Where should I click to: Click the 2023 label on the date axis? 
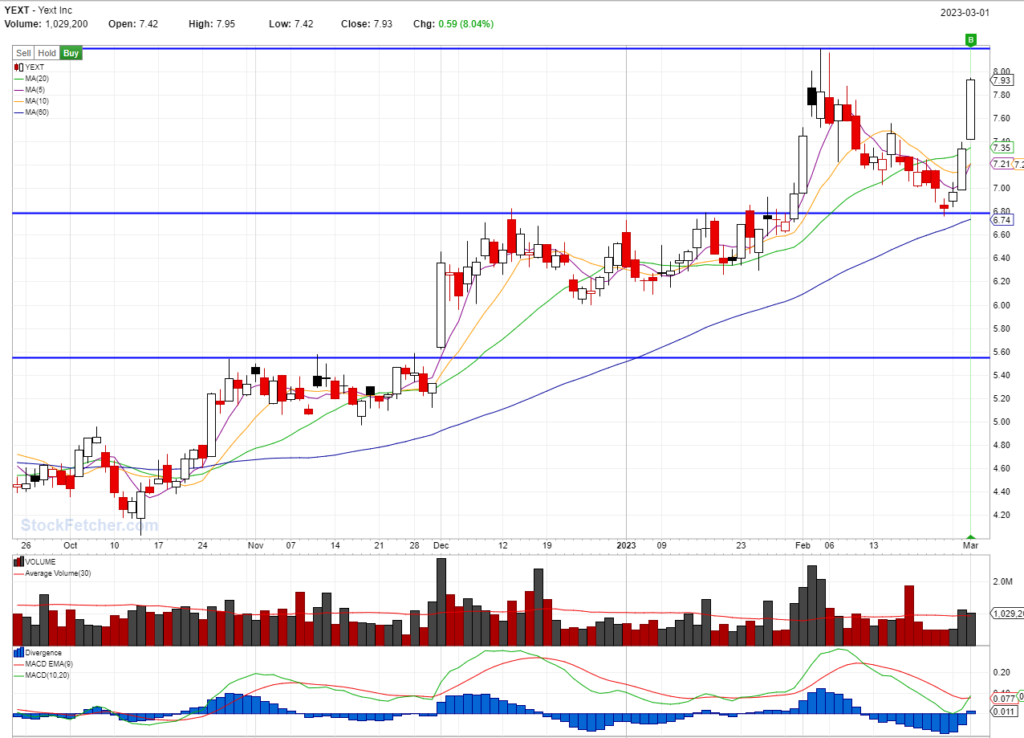click(x=626, y=545)
